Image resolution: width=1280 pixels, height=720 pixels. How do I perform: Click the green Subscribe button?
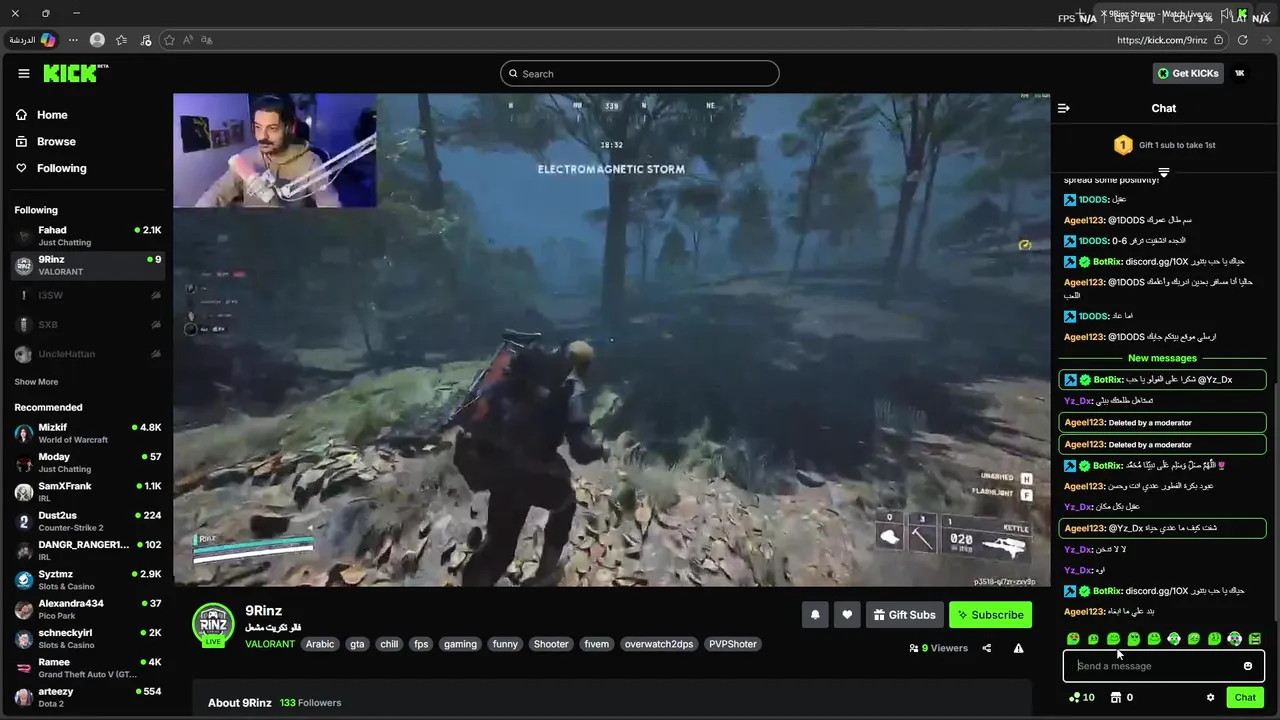pos(990,615)
